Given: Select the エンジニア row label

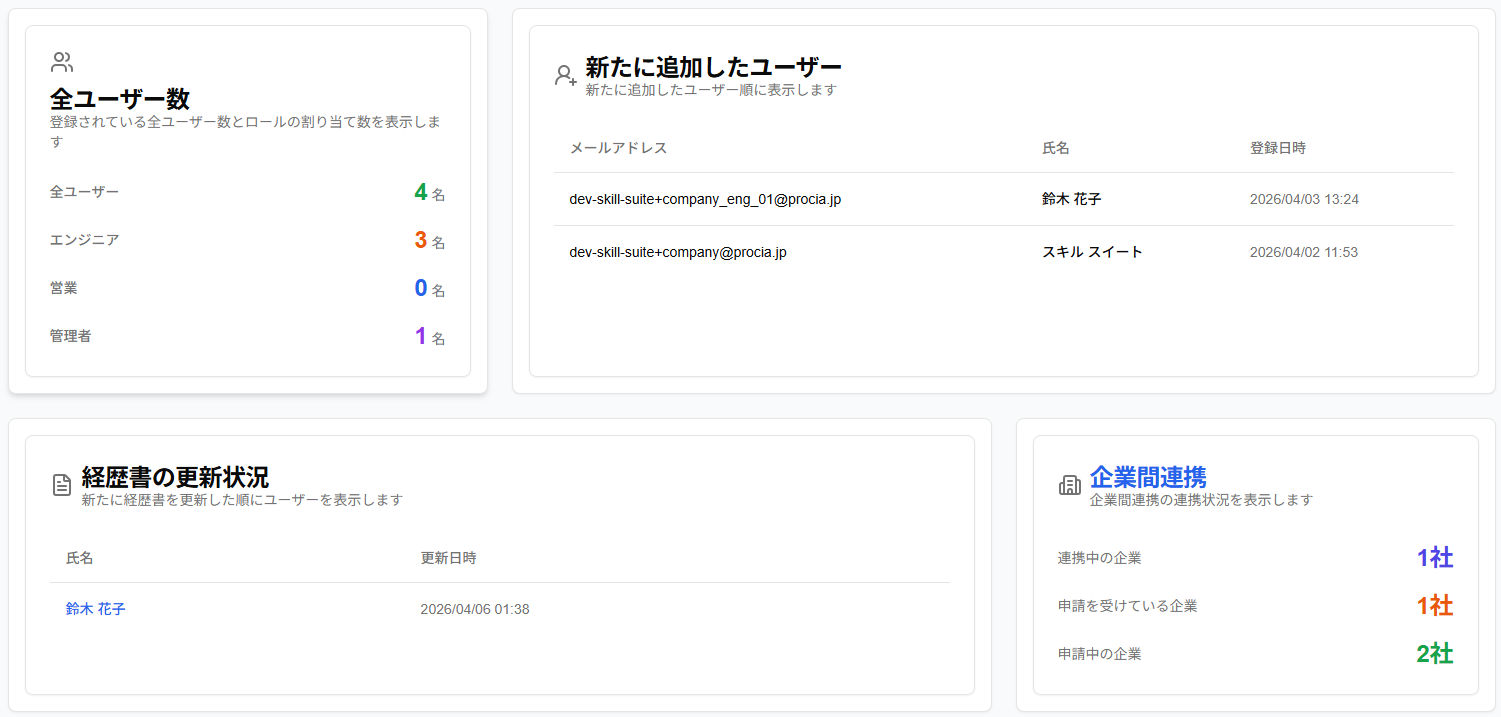Looking at the screenshot, I should (85, 240).
